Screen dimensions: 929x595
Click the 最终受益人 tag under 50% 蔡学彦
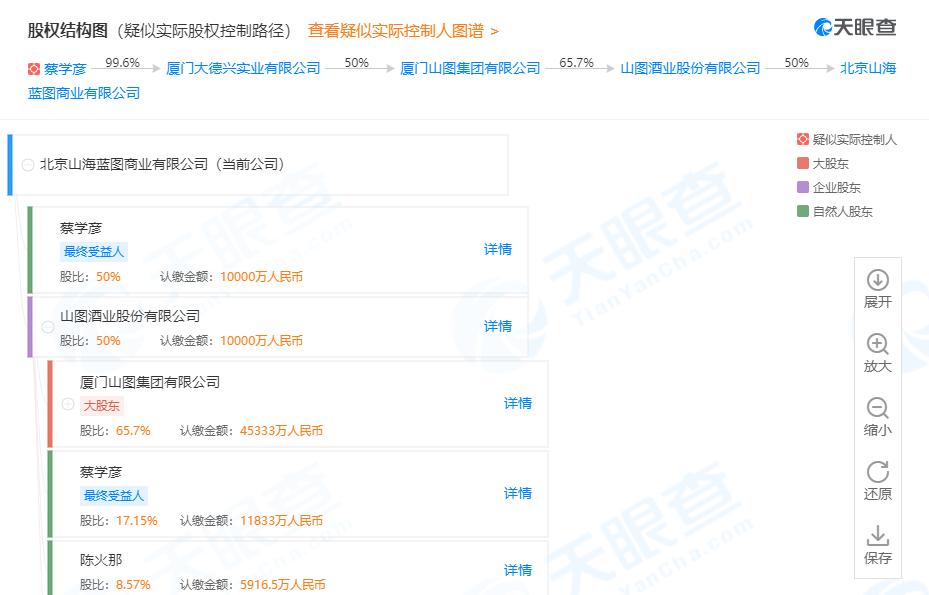click(94, 252)
